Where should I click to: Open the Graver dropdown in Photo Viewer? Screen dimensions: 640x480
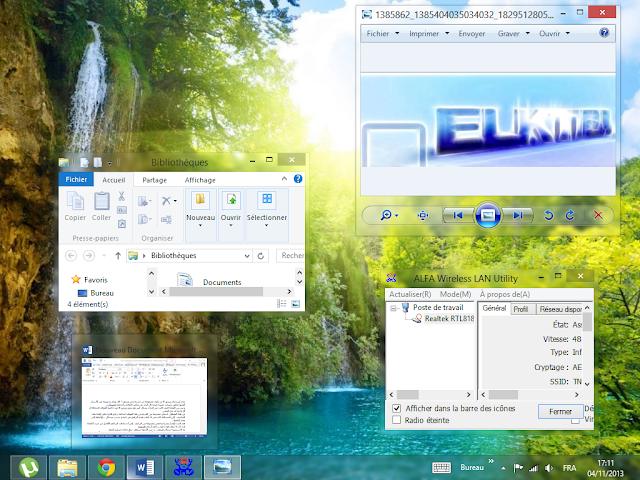click(x=513, y=33)
